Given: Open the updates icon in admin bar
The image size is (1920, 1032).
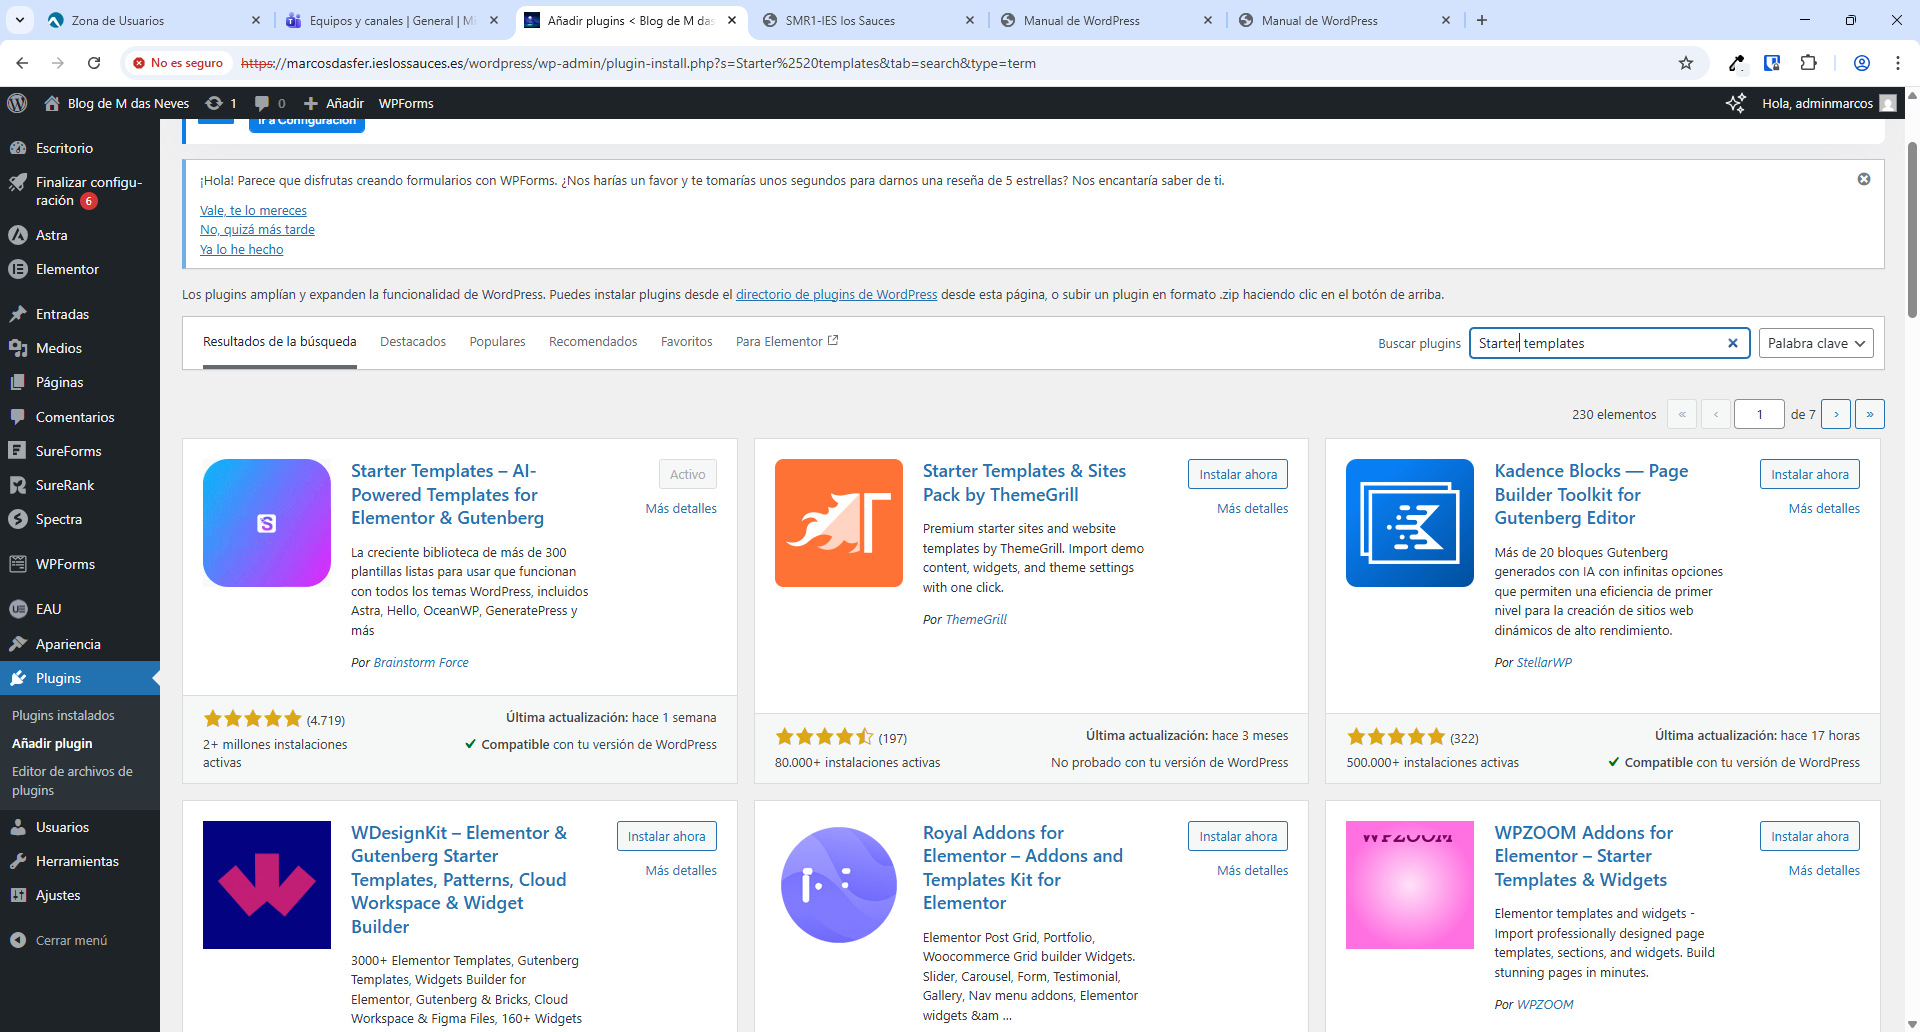Looking at the screenshot, I should (214, 103).
